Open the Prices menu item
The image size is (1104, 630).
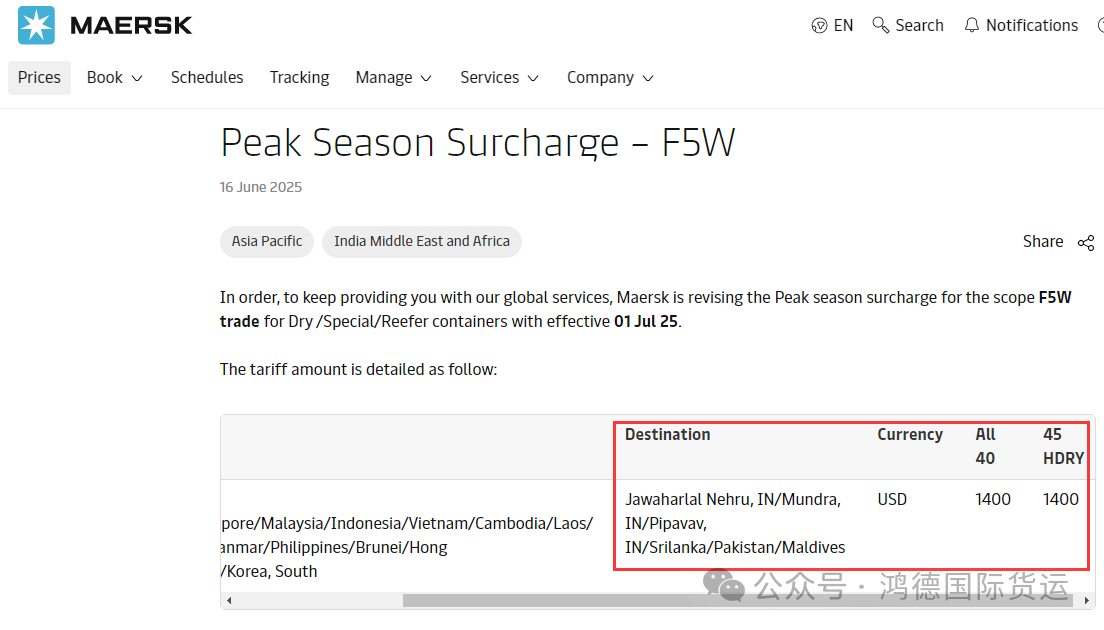point(39,77)
